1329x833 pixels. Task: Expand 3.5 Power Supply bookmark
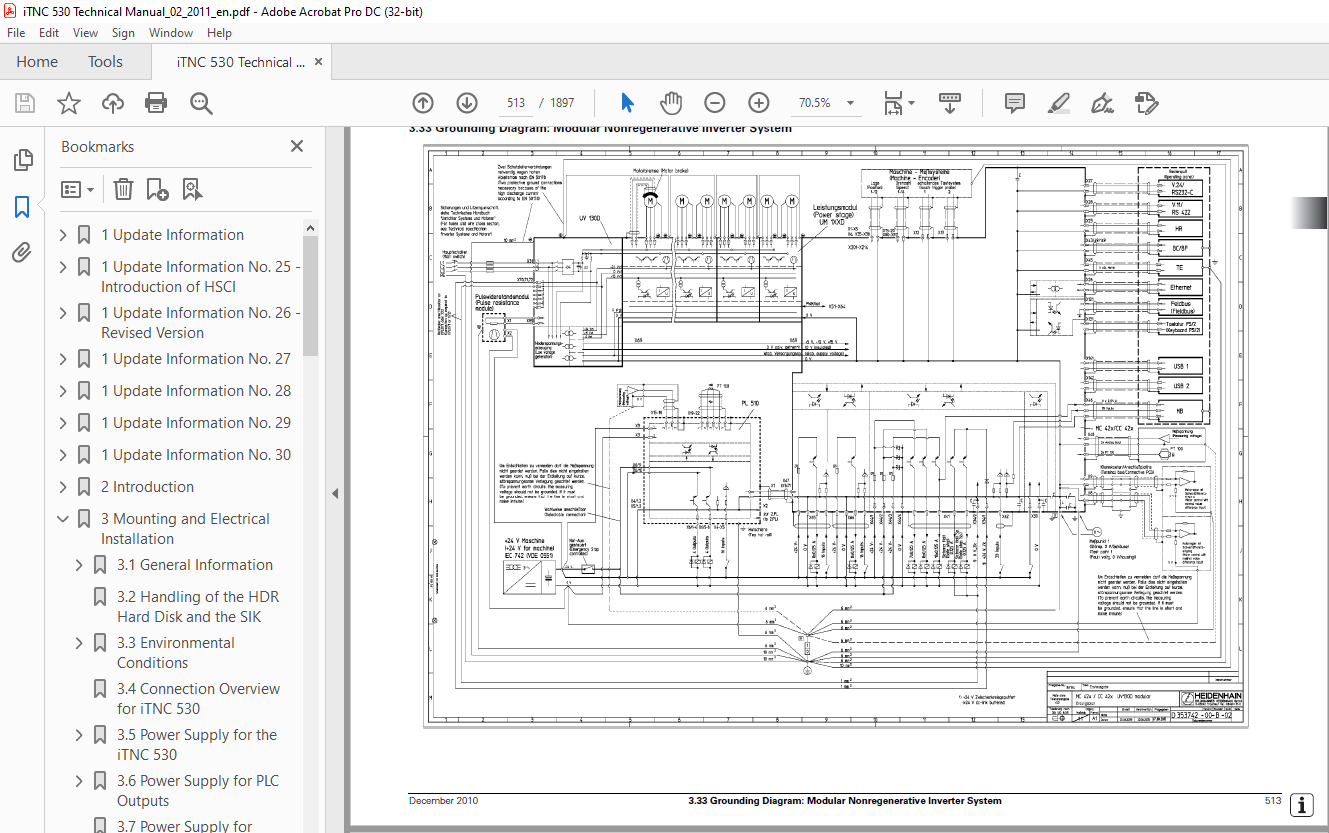[79, 735]
